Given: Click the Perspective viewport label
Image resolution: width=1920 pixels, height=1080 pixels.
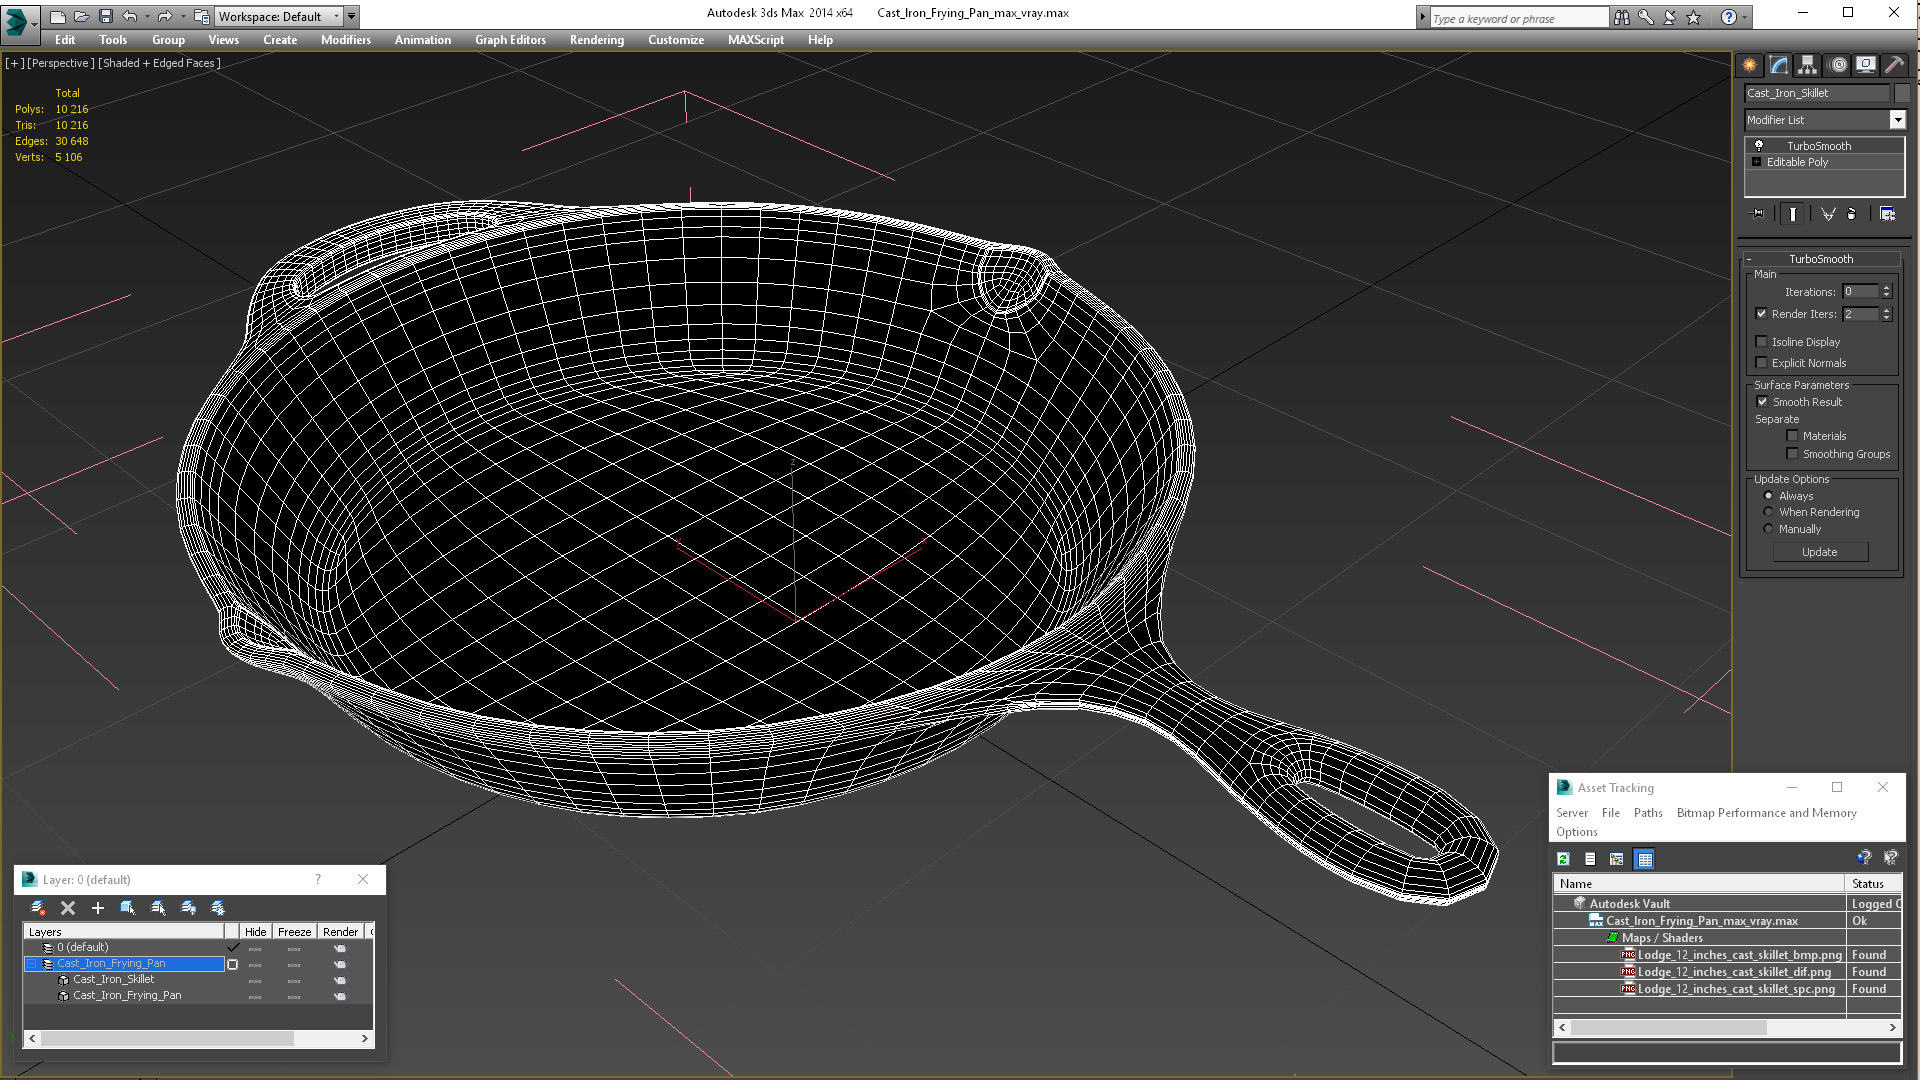Looking at the screenshot, I should [x=61, y=63].
